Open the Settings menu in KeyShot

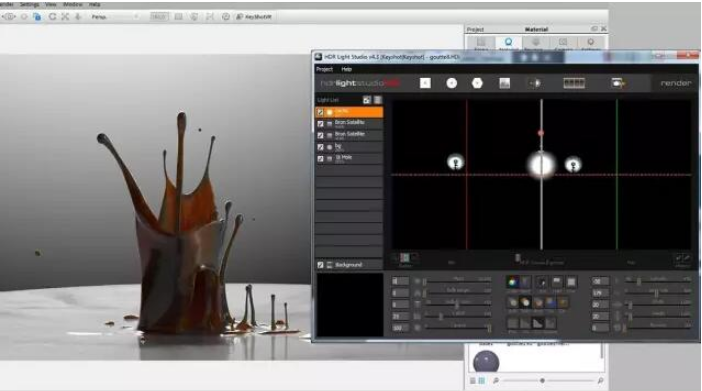30,4
